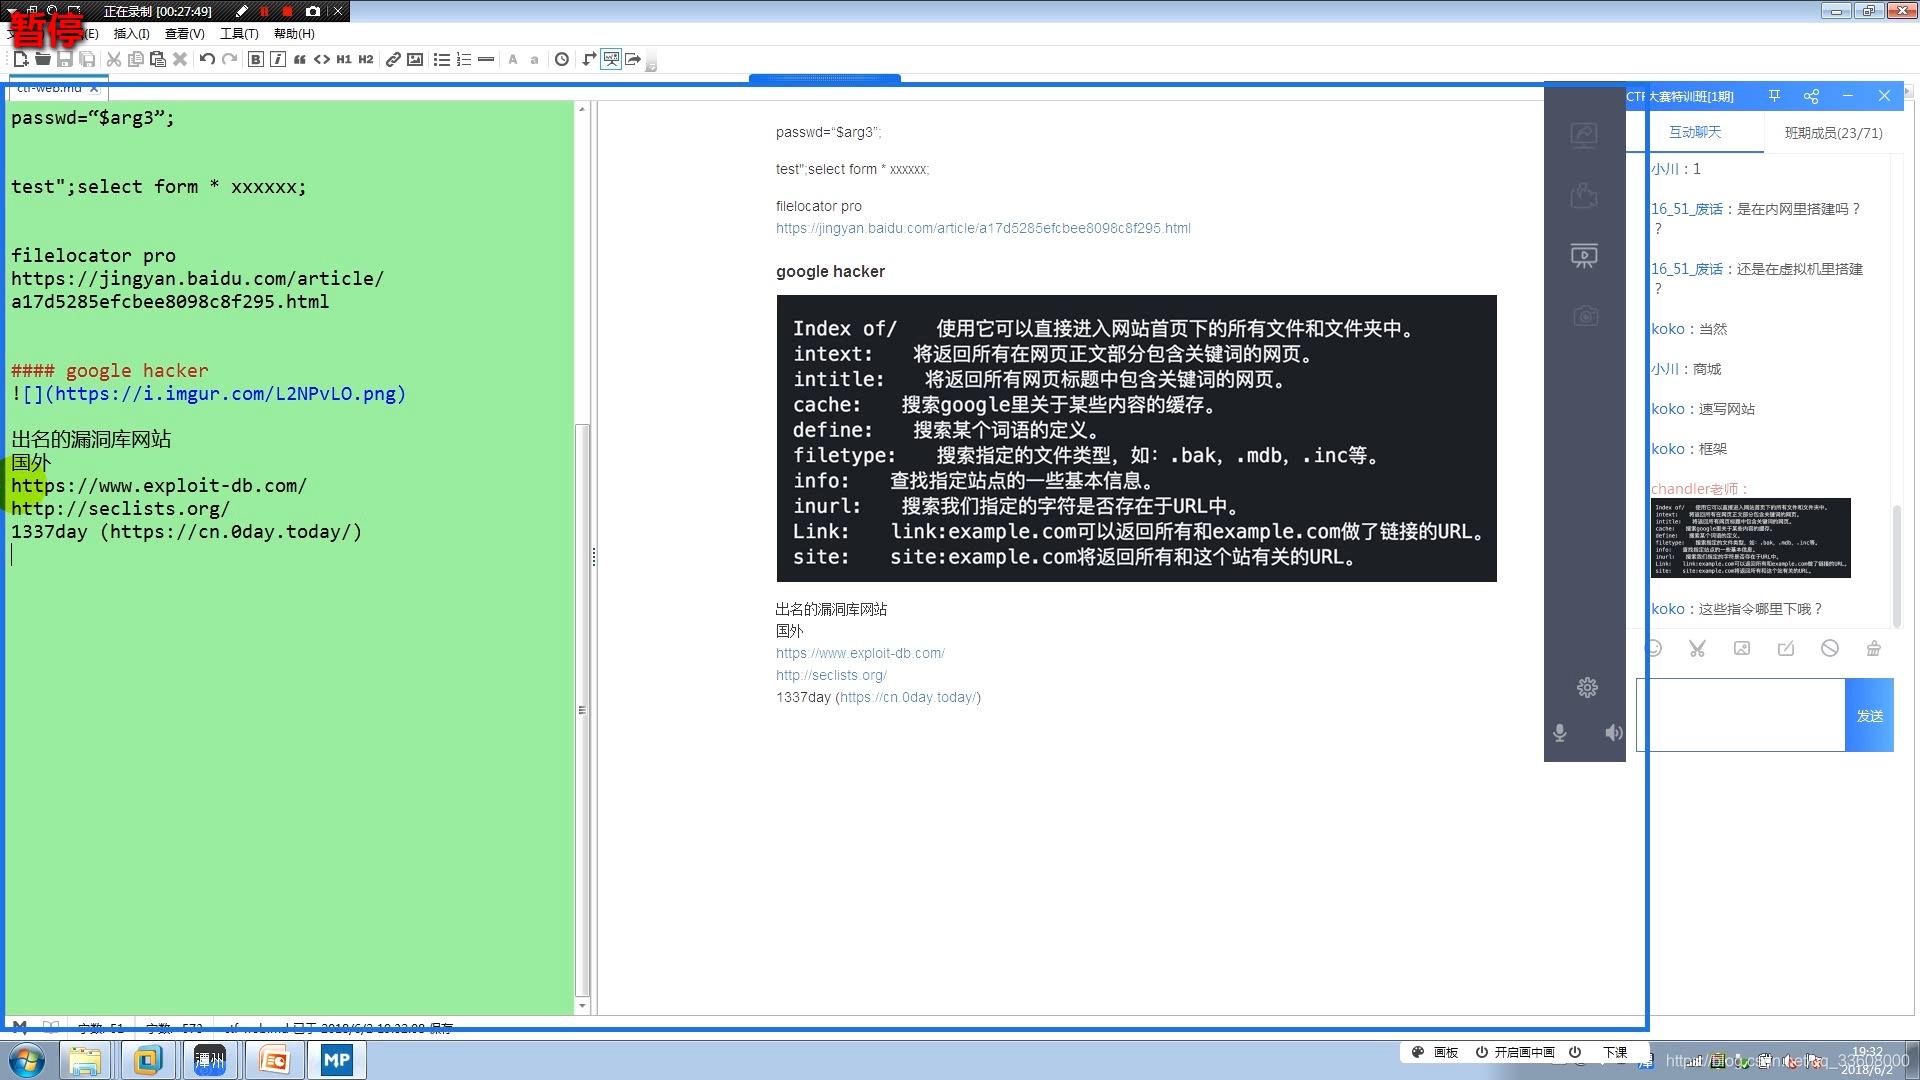Apply H1 heading from the toolbar
This screenshot has width=1920, height=1080.
(x=343, y=60)
